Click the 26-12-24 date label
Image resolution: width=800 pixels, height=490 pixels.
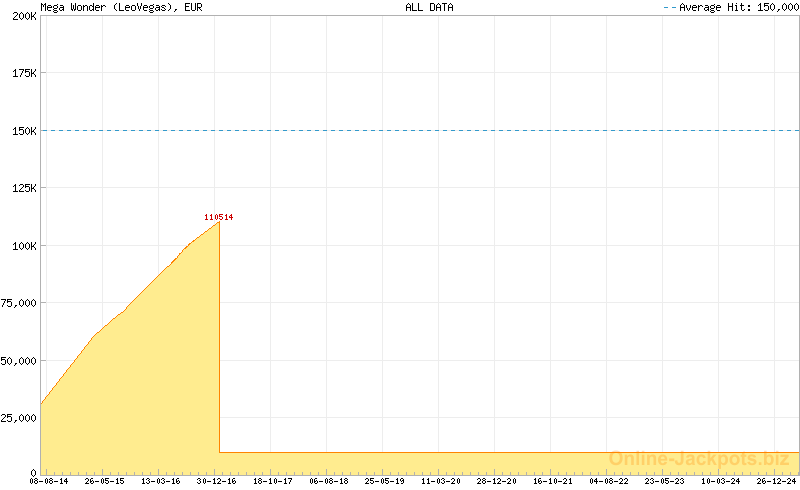[x=776, y=481]
